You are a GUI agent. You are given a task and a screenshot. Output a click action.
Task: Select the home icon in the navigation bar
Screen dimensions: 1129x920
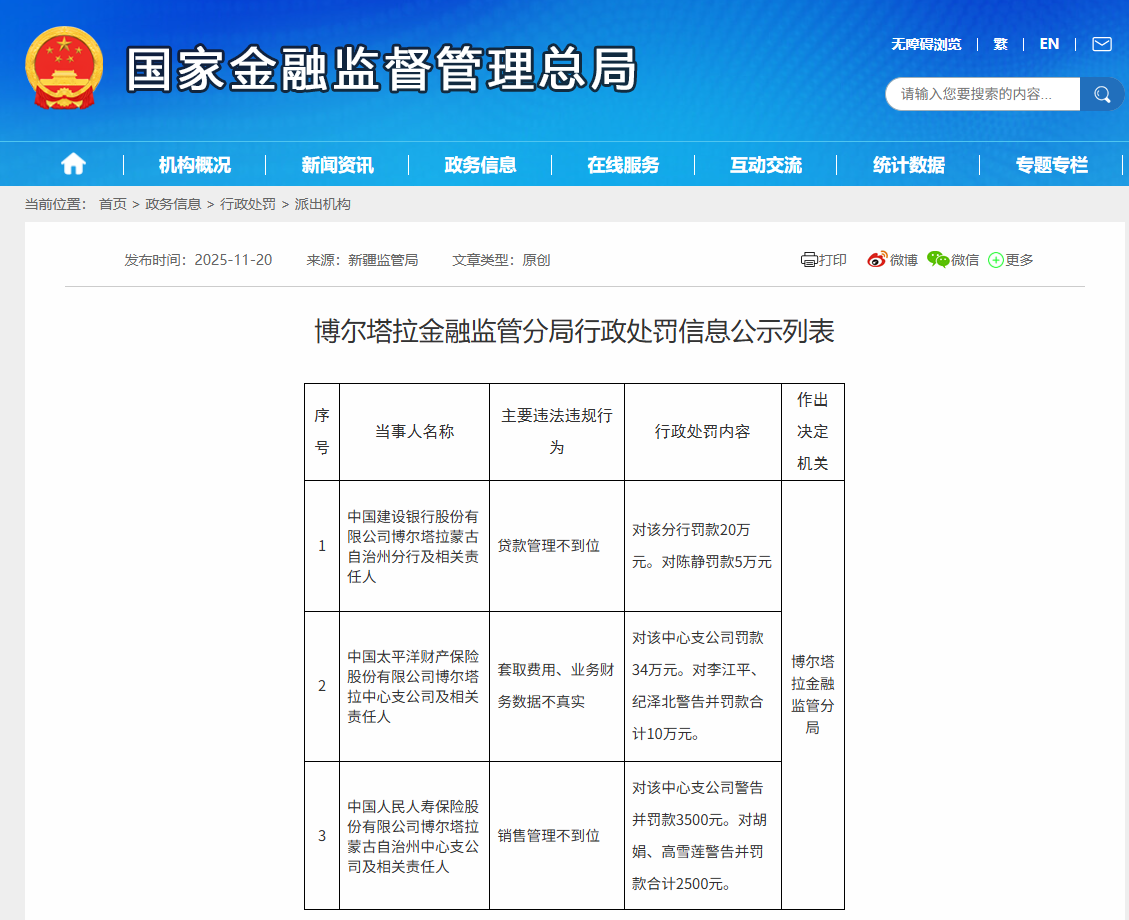coord(72,164)
